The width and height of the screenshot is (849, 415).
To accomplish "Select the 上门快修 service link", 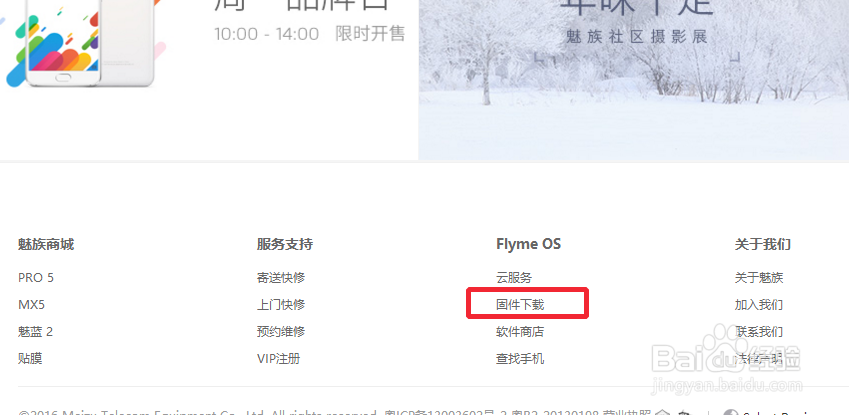I will click(281, 304).
